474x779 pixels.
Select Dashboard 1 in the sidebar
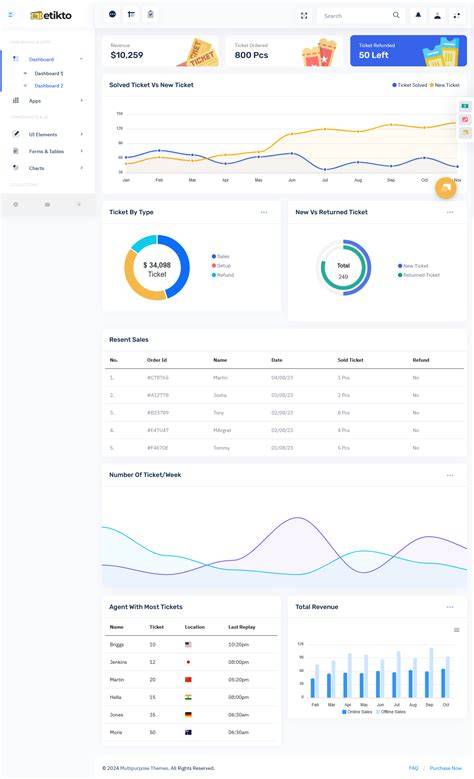pos(49,74)
